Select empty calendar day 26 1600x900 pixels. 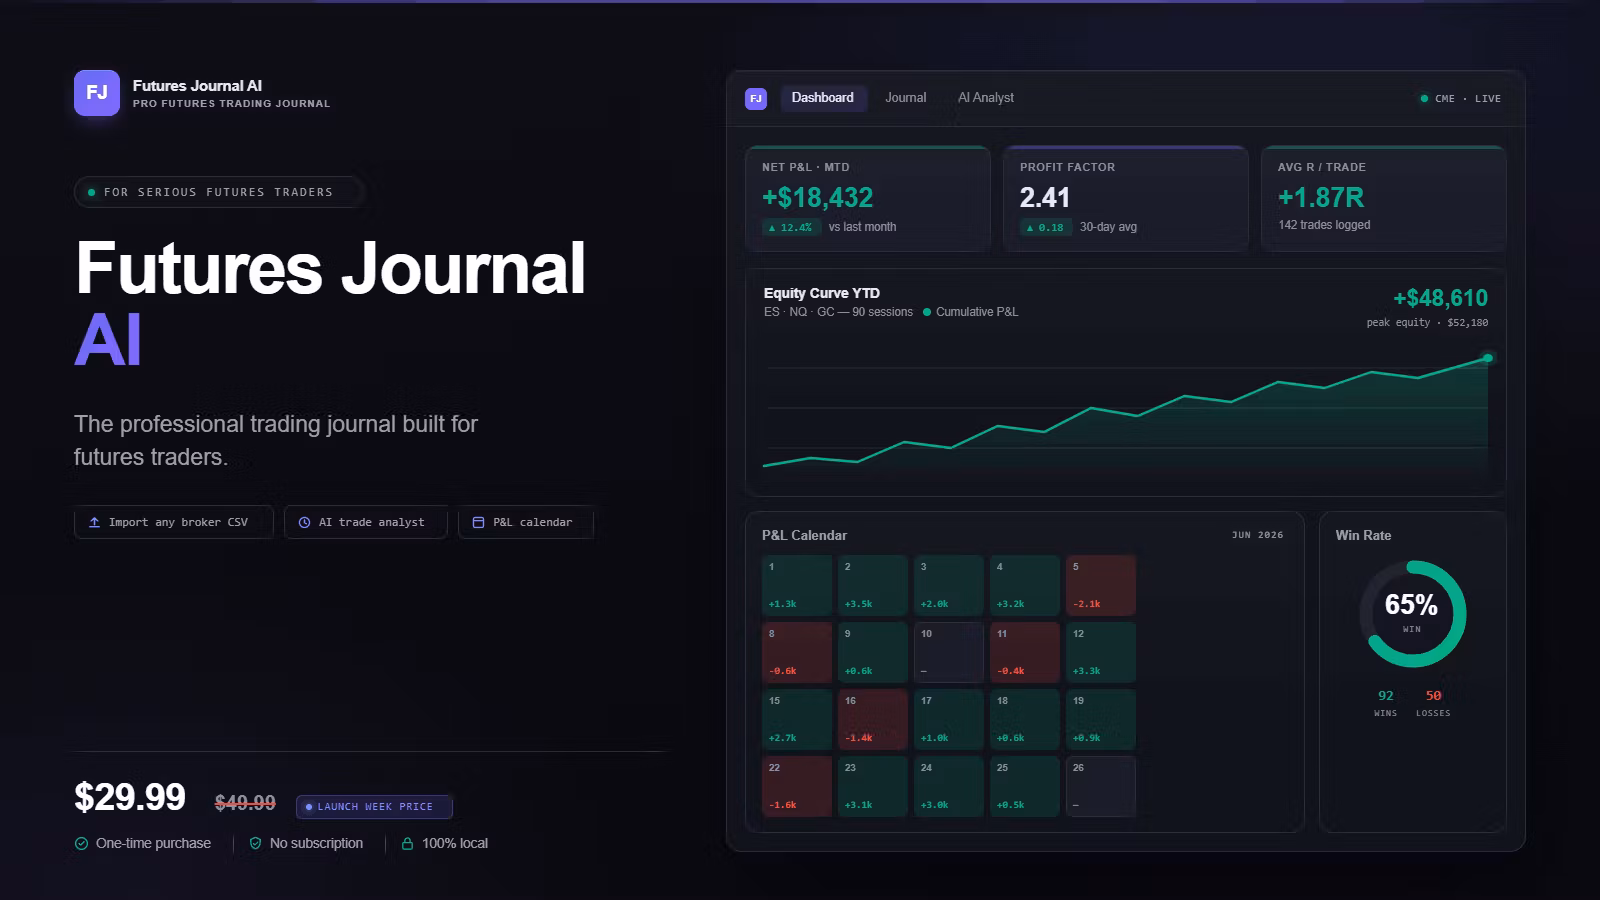pyautogui.click(x=1101, y=786)
